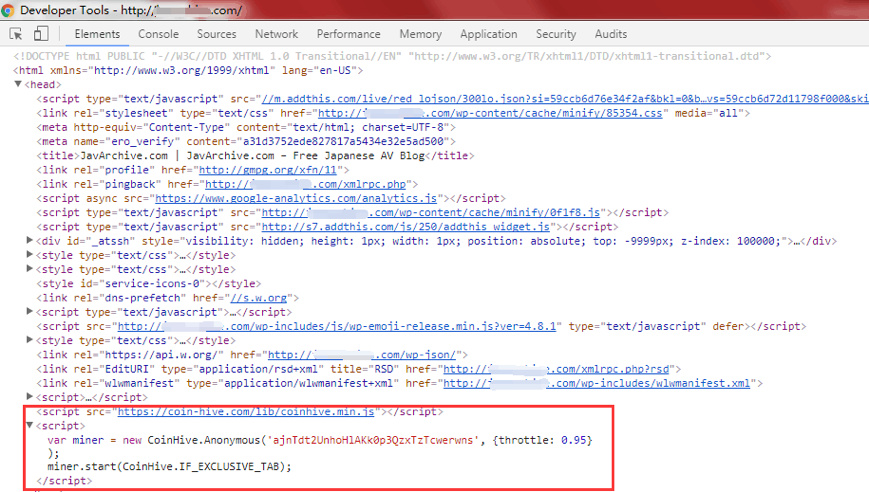Image resolution: width=869 pixels, height=492 pixels.
Task: Switch to the Elements tab
Action: tap(97, 34)
